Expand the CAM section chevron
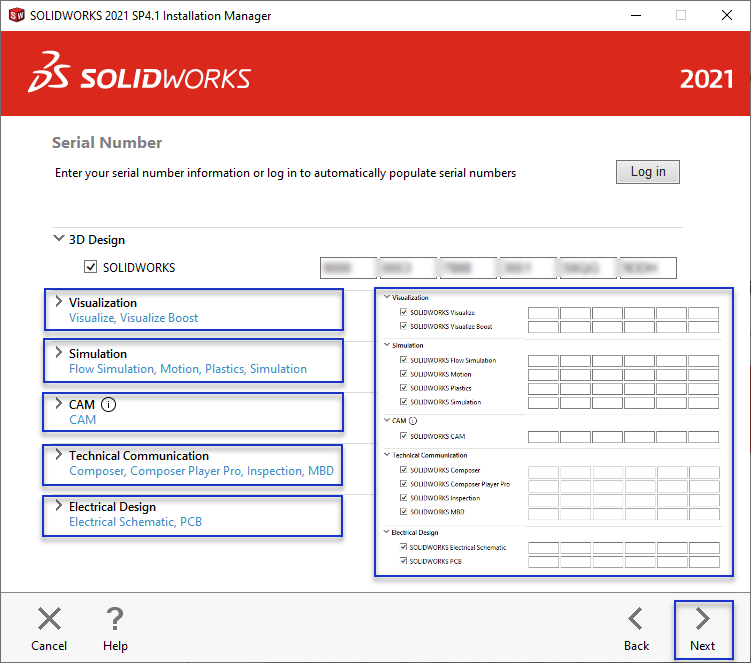The width and height of the screenshot is (751, 663). click(x=58, y=403)
